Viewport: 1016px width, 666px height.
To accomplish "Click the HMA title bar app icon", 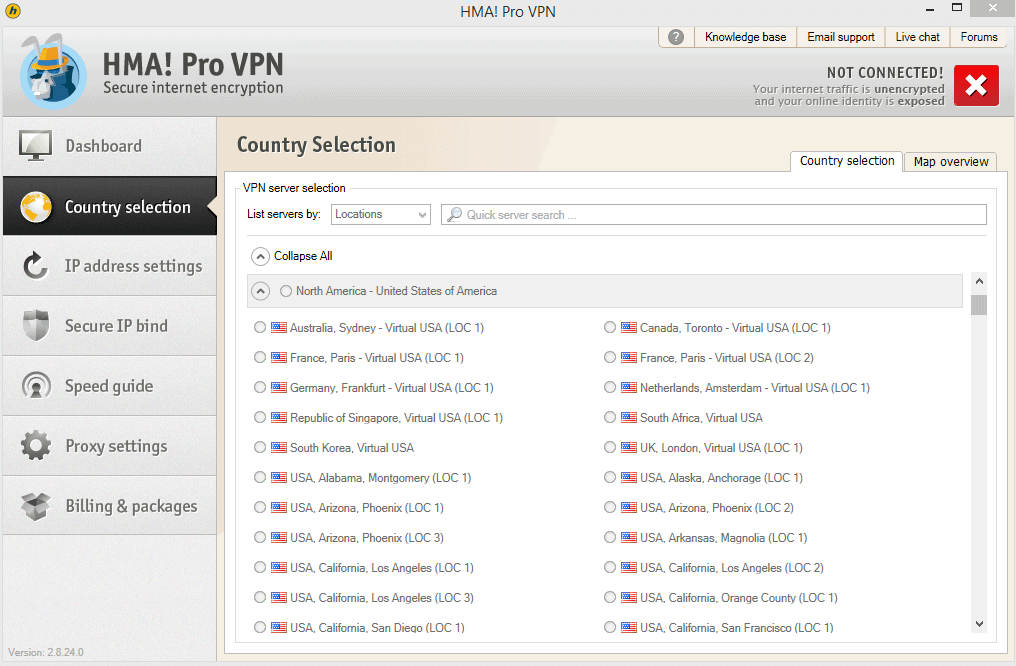I will [x=12, y=11].
